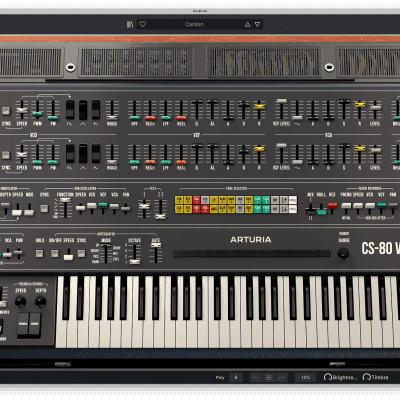Toggle the left Tremolo rocker switch

23,324
